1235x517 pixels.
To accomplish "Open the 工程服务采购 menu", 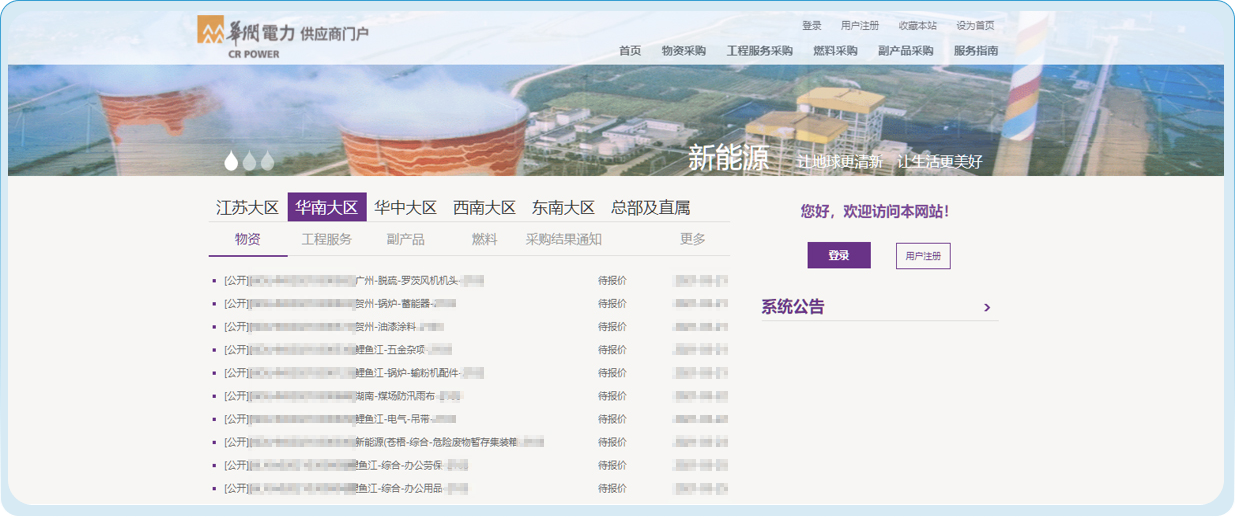I will (759, 51).
